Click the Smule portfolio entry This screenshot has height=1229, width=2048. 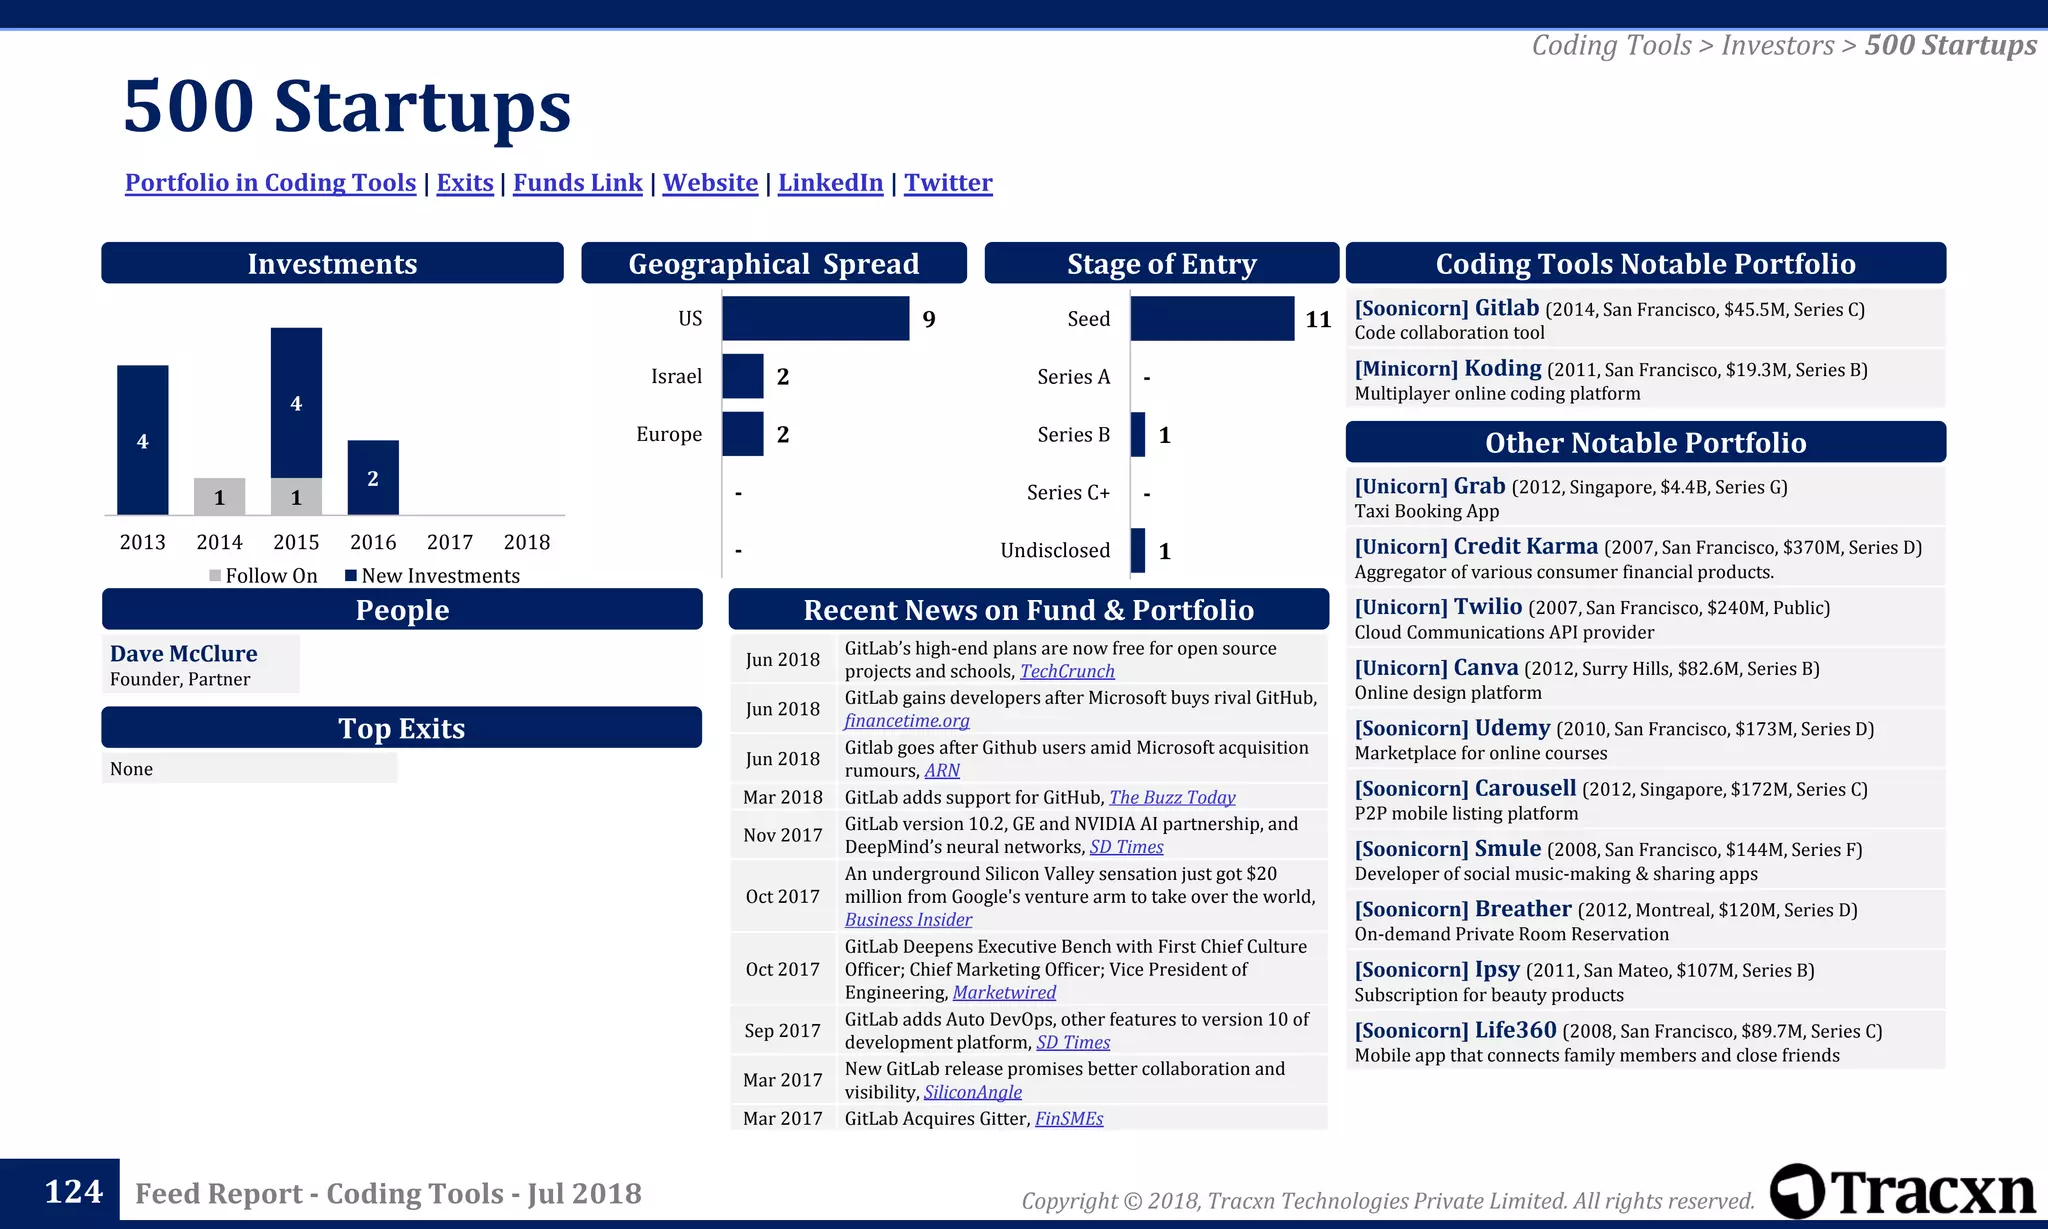[1645, 859]
